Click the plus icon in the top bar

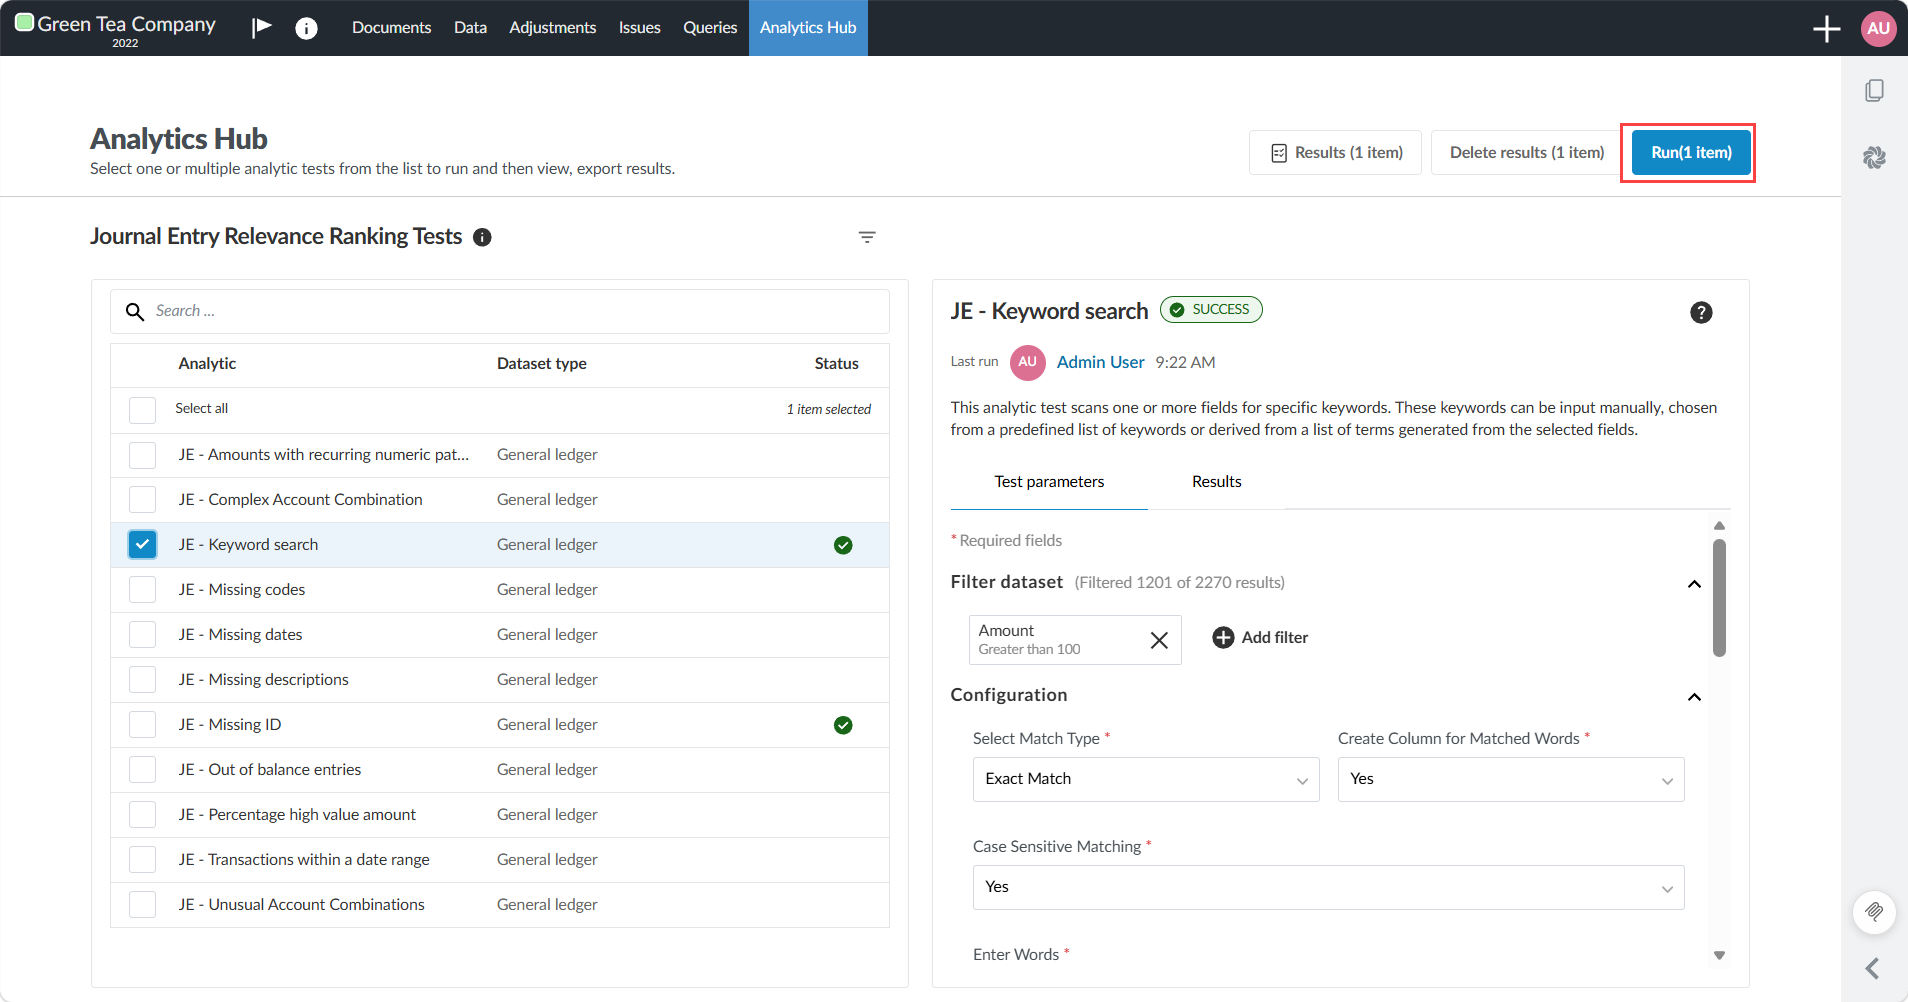pyautogui.click(x=1826, y=28)
